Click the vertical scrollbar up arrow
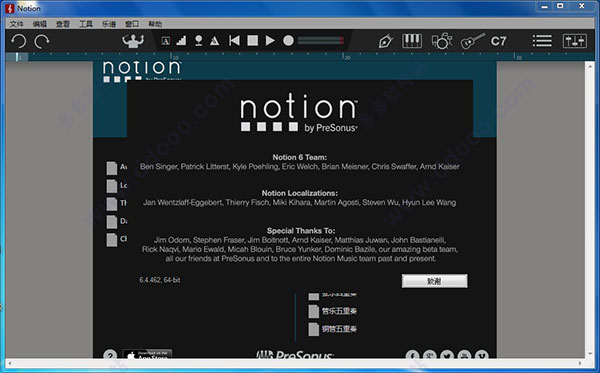600x373 pixels. [x=589, y=67]
